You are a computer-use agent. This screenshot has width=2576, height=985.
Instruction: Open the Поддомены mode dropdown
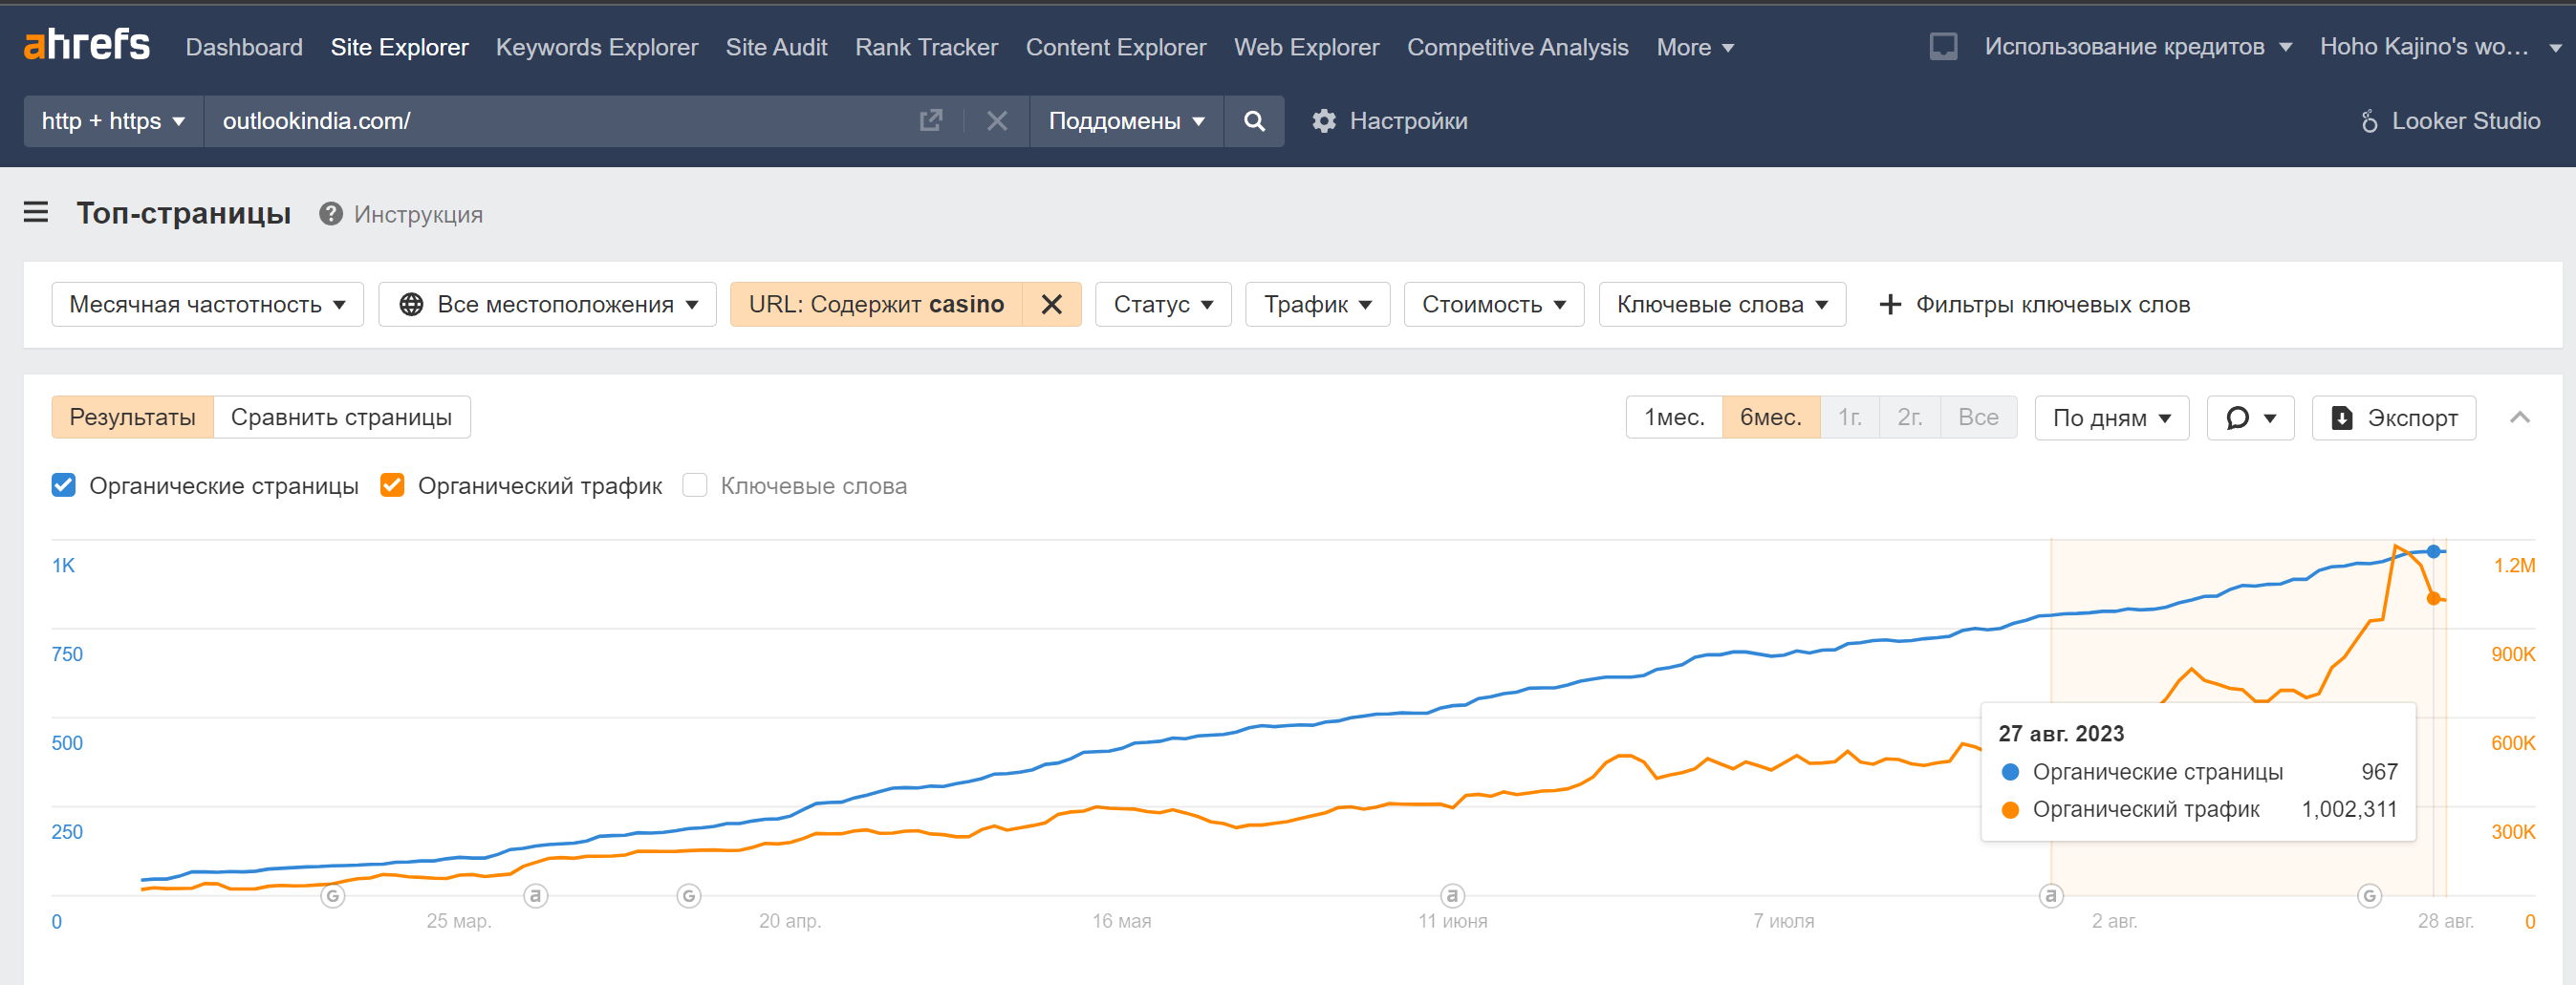tap(1125, 121)
